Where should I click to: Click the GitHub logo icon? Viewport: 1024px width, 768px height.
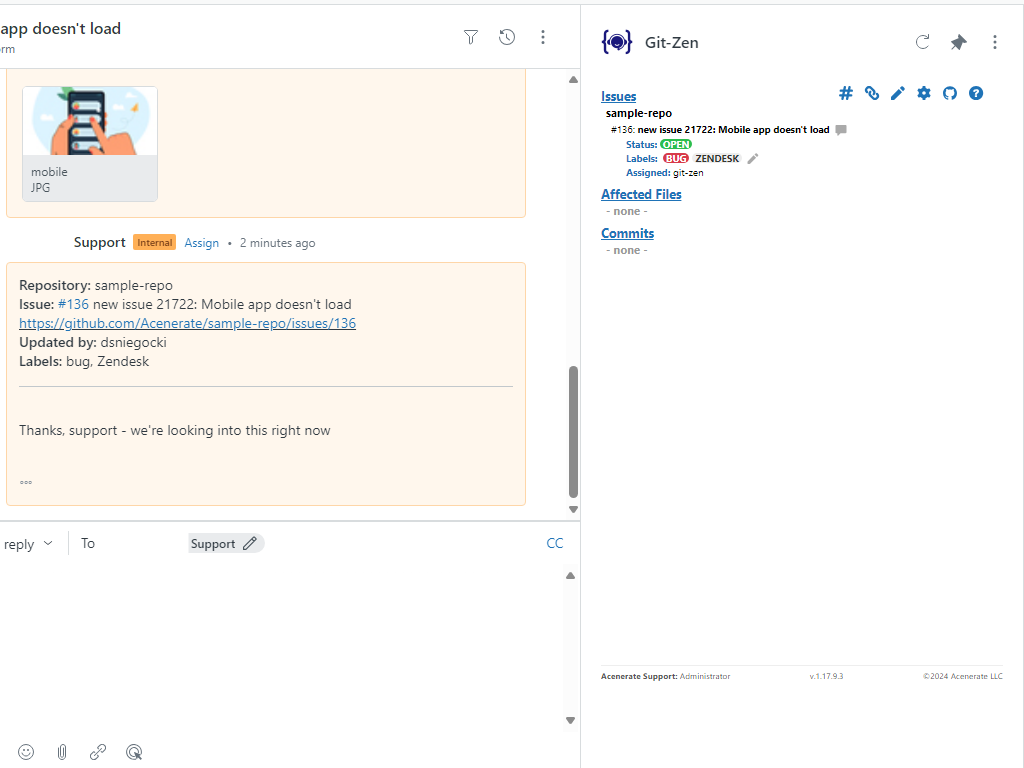(x=950, y=93)
